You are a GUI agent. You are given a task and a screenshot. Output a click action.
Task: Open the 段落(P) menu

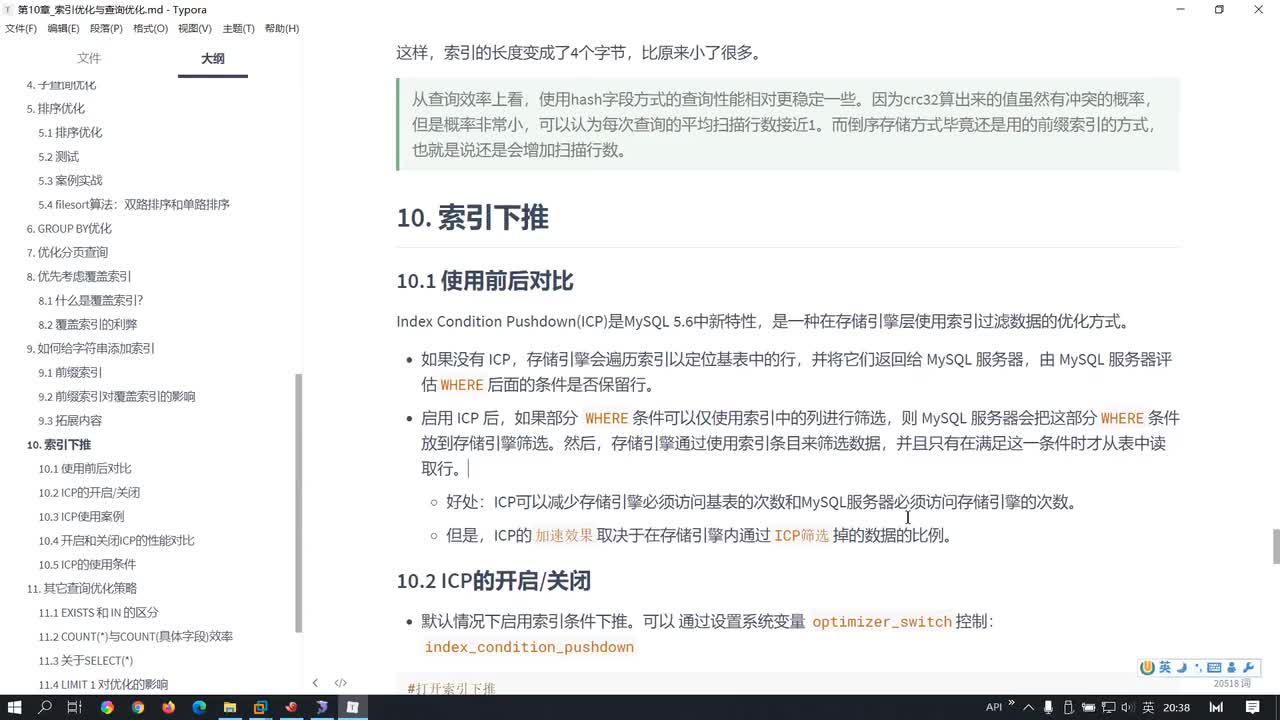coord(106,28)
